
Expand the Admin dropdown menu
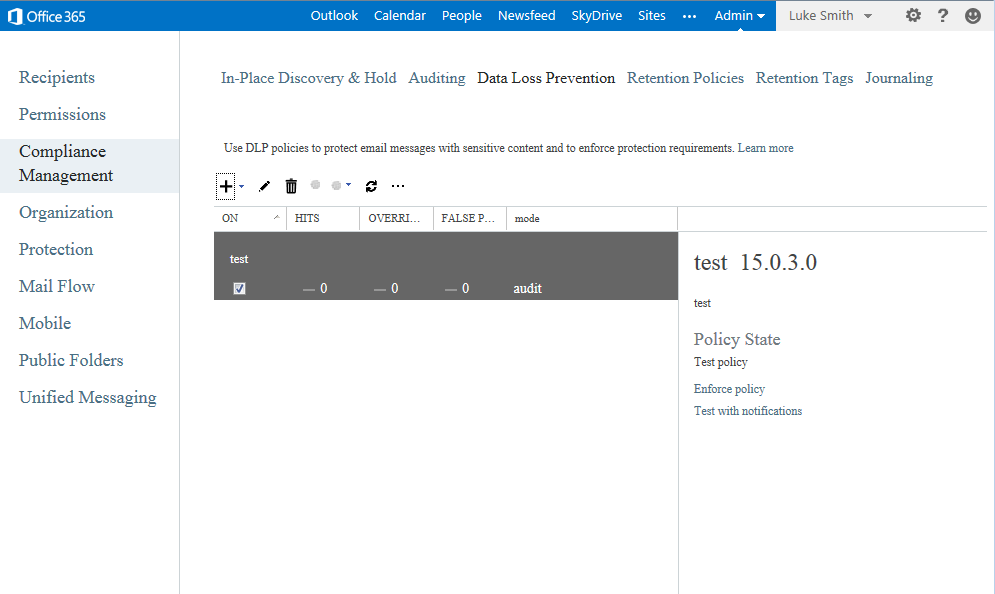click(x=740, y=16)
